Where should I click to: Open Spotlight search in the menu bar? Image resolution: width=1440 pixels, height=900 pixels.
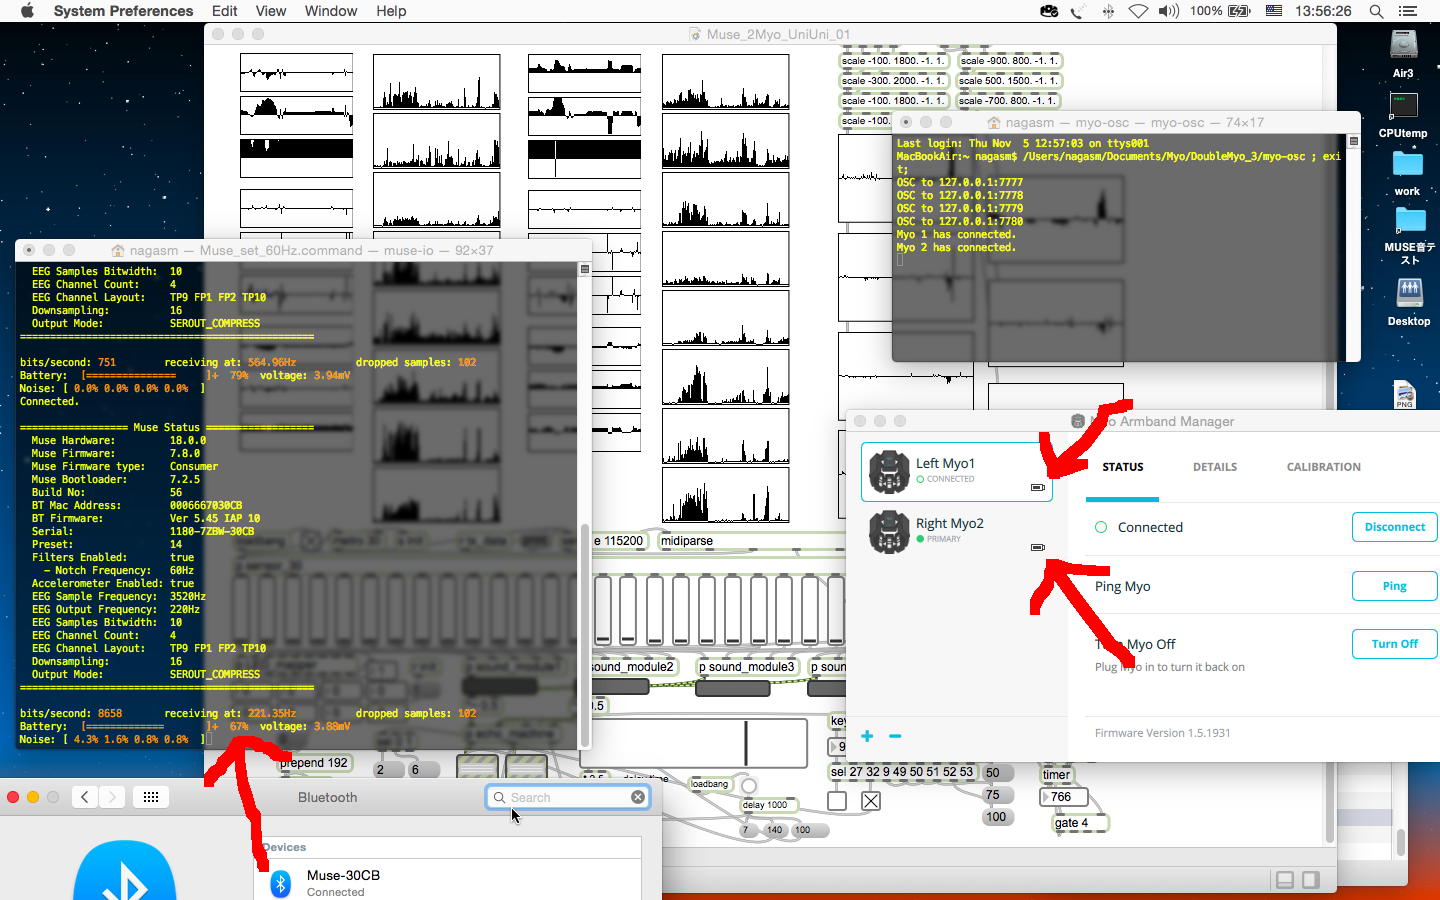point(1376,11)
